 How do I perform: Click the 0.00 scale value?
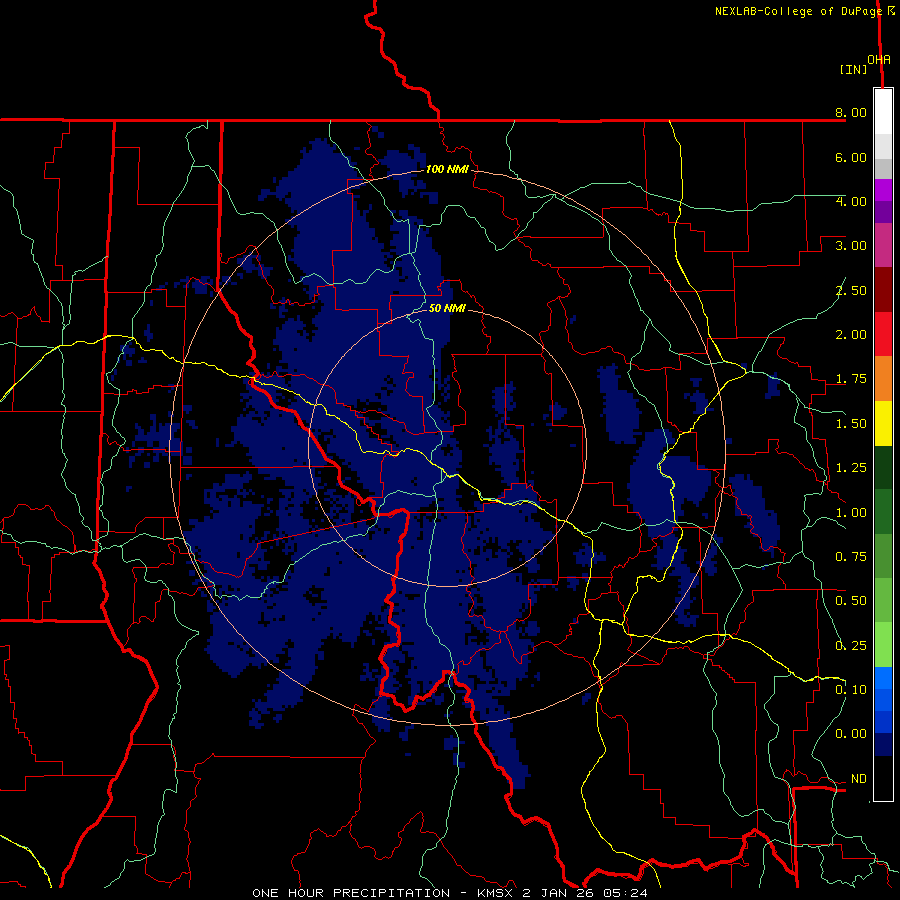click(851, 734)
